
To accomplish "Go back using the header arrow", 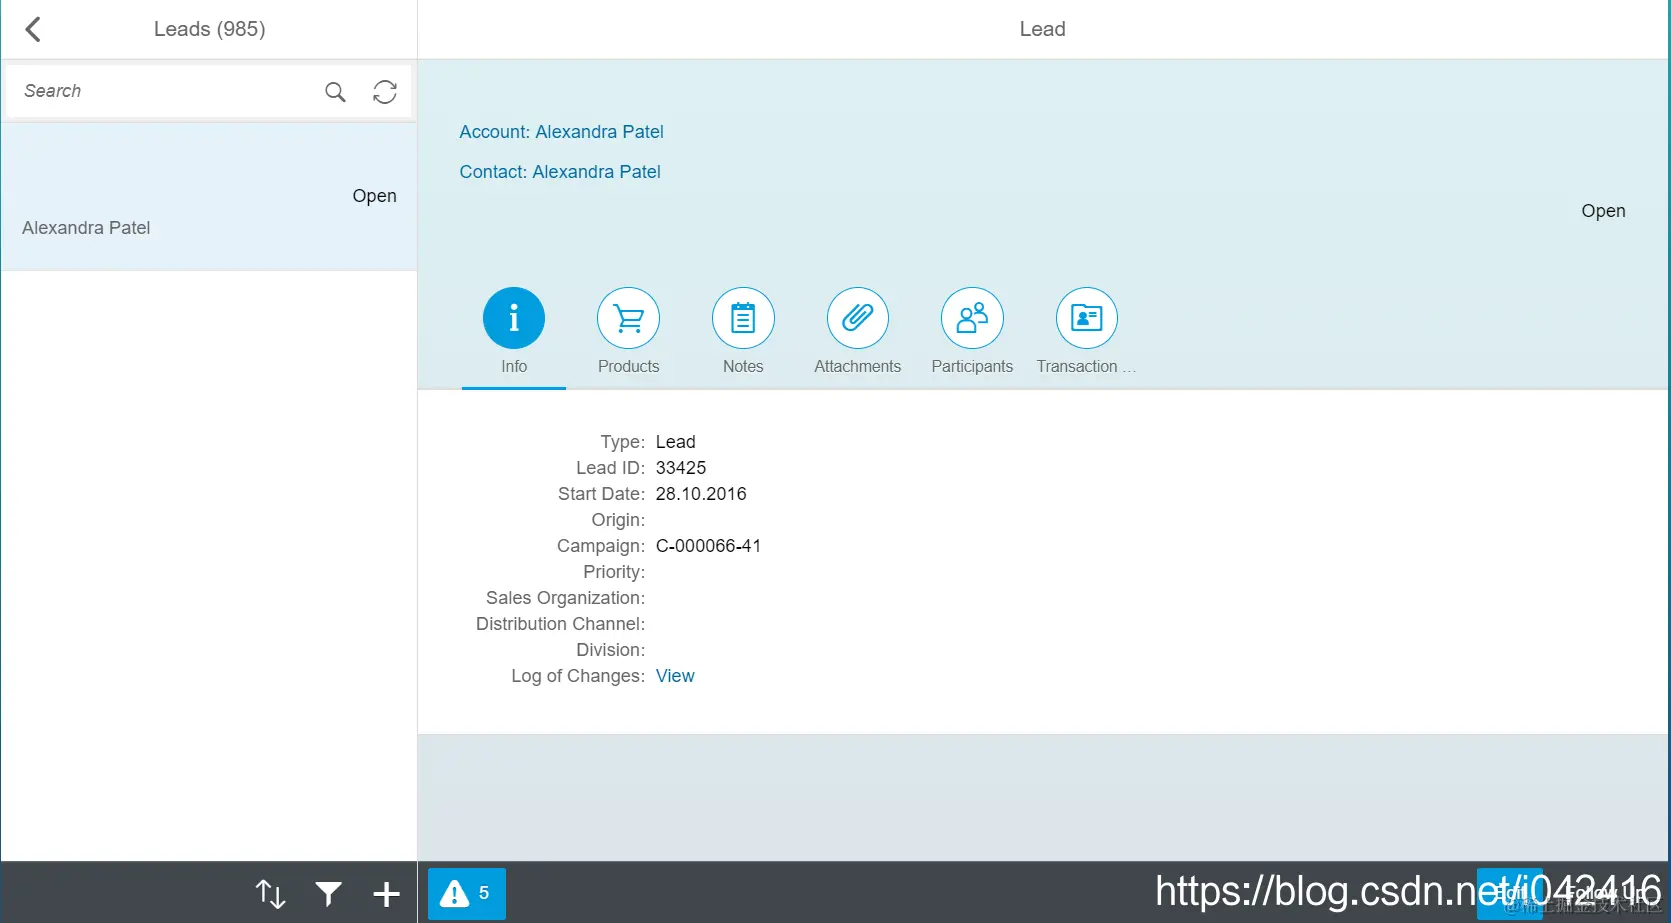I will click(33, 29).
